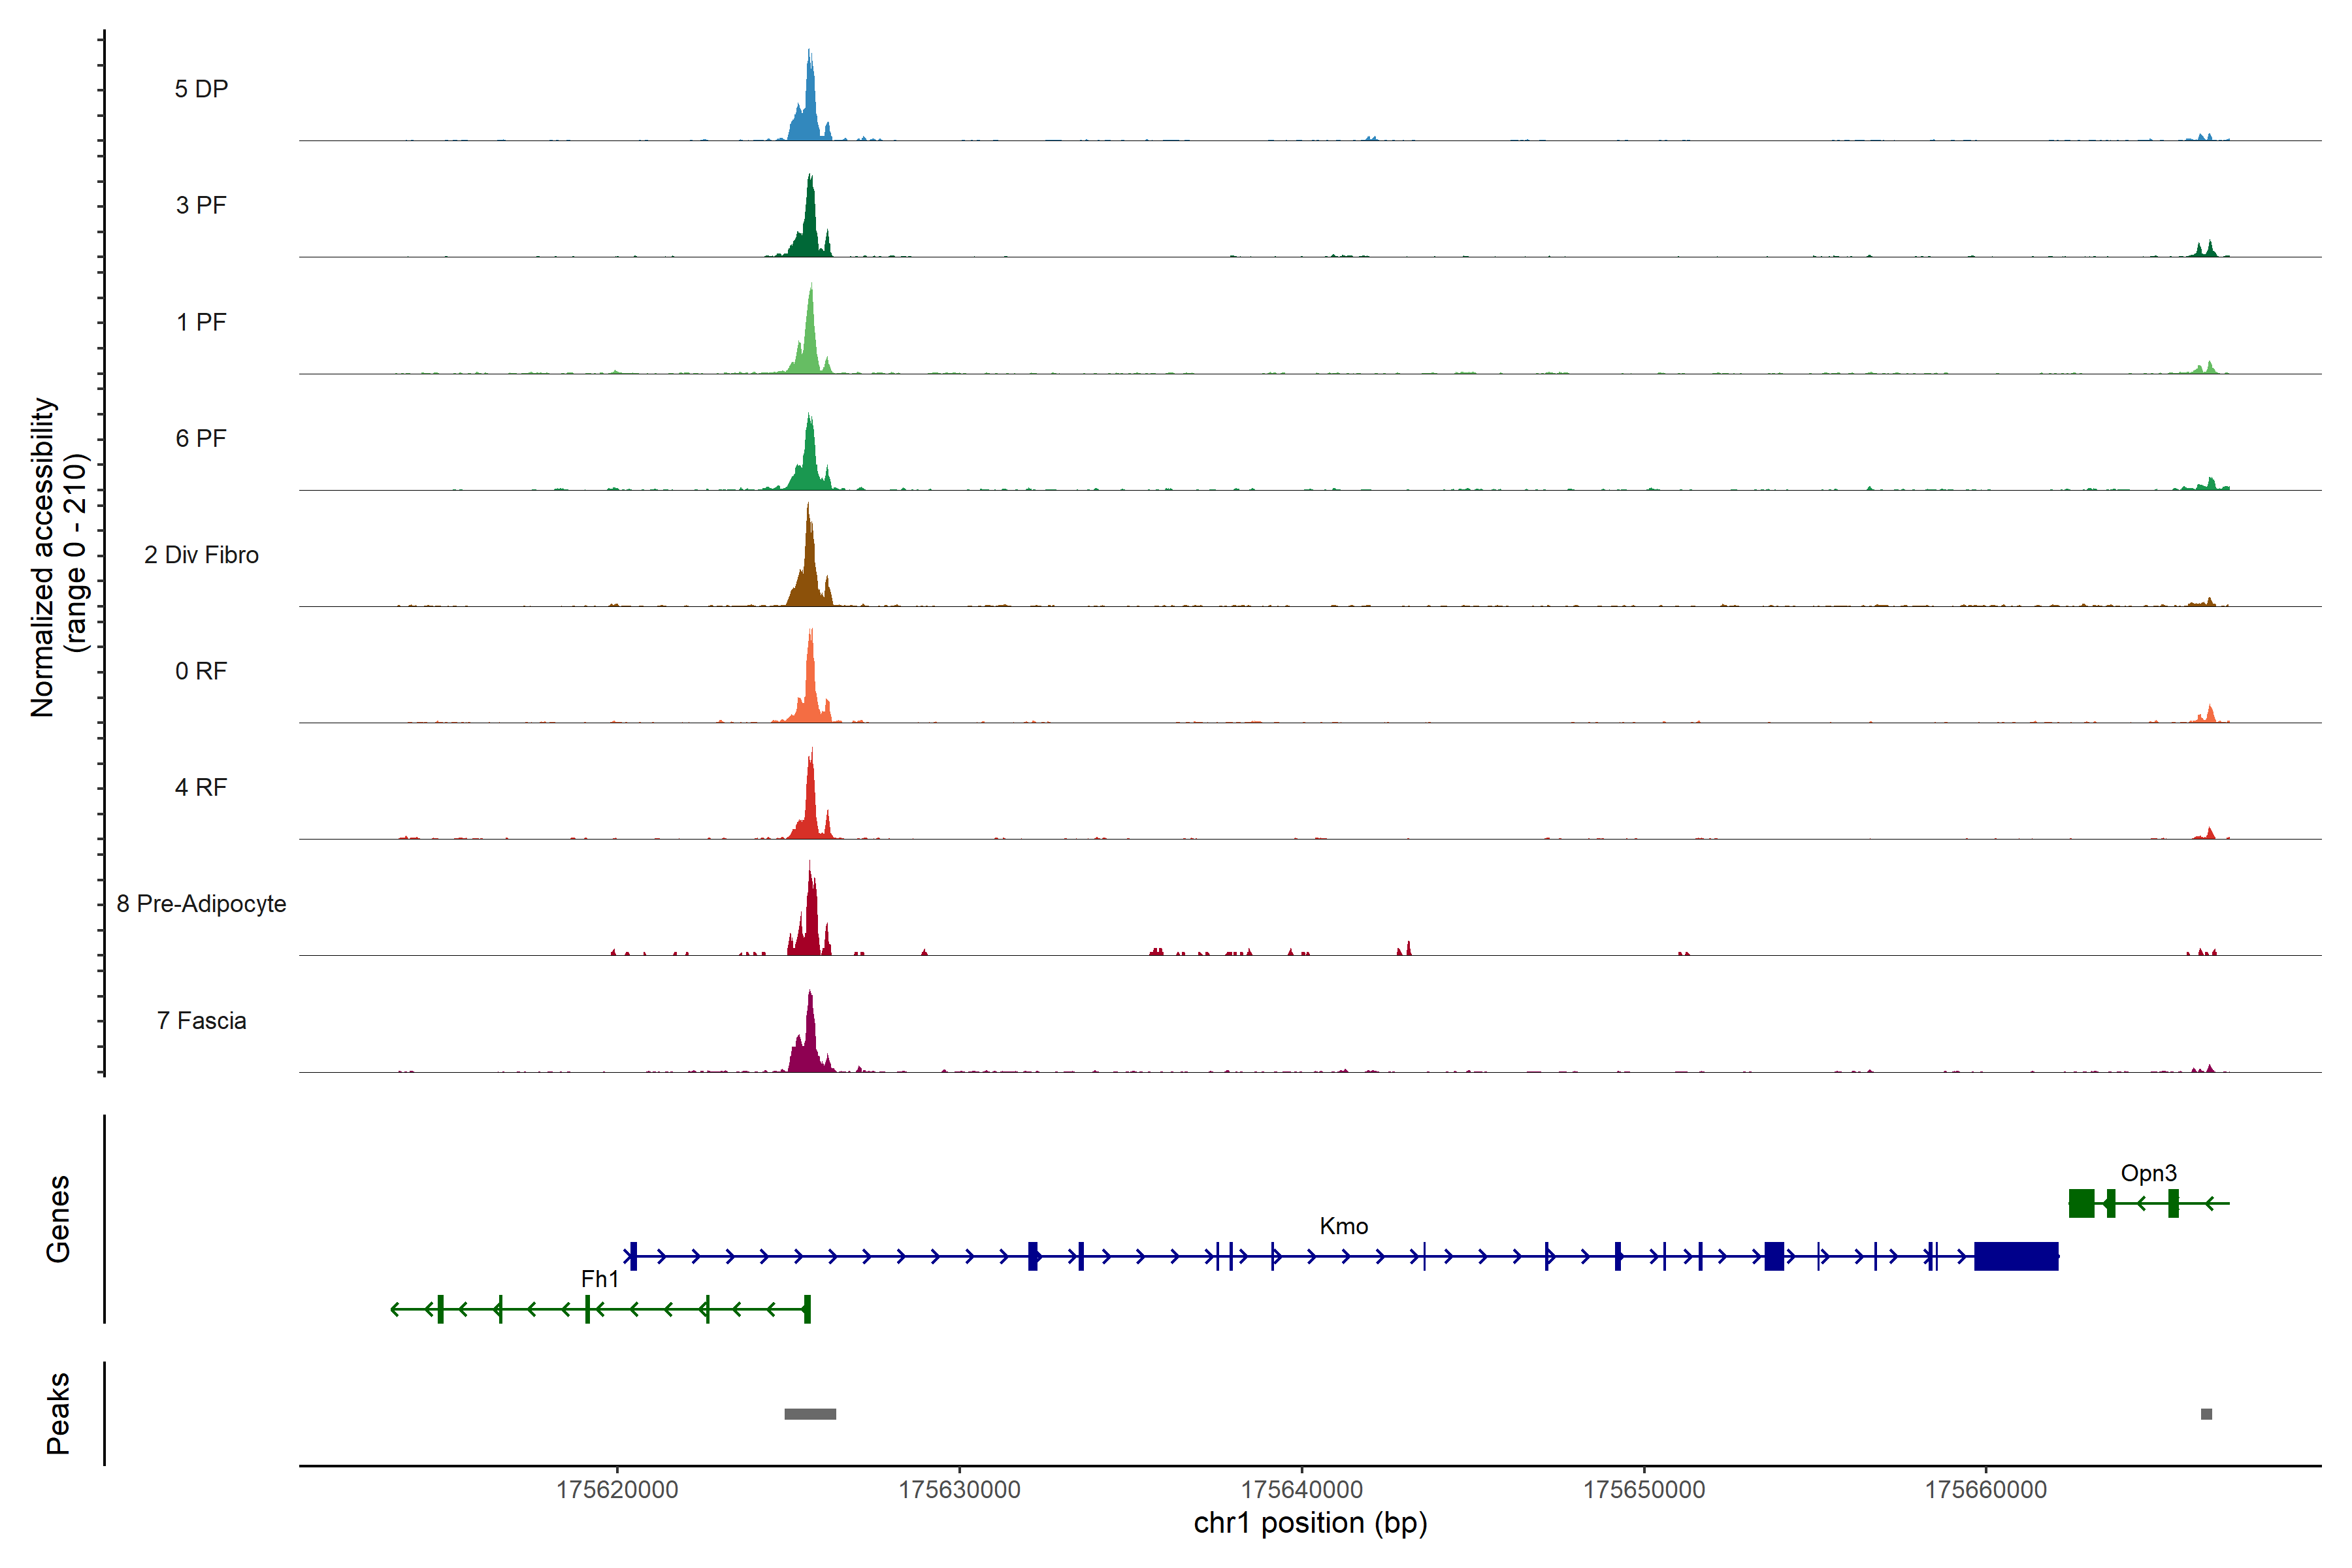Click the wide gray peak bar
Image resolution: width=2352 pixels, height=1568 pixels.
click(x=810, y=1414)
